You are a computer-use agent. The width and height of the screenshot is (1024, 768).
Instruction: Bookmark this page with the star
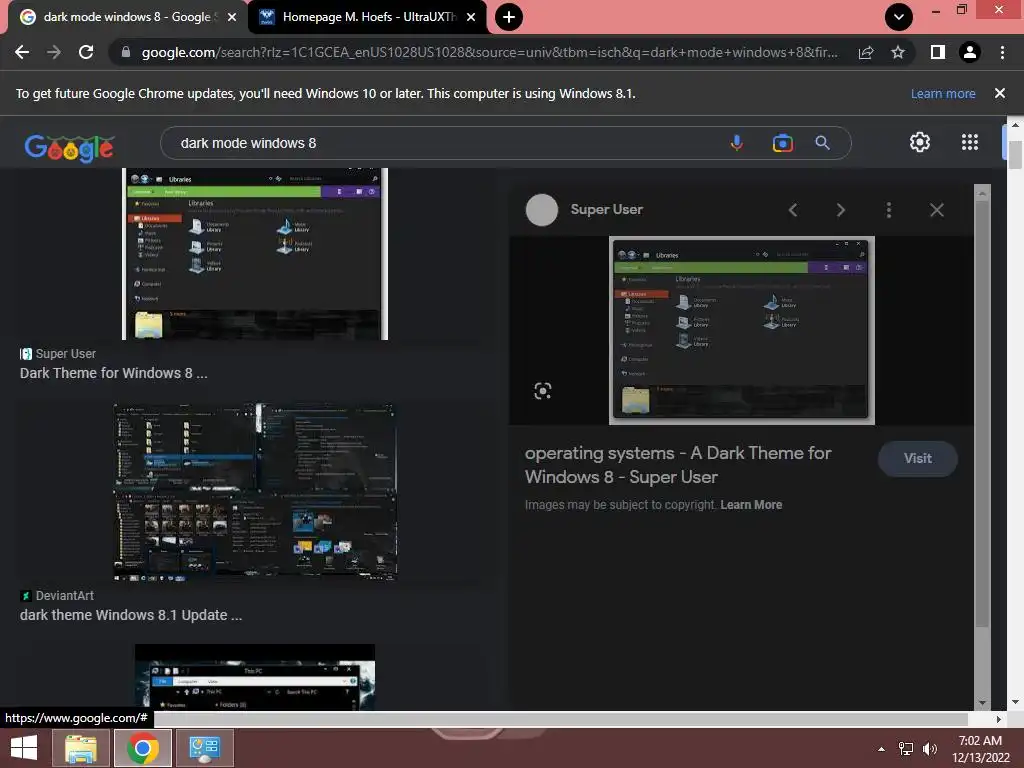click(898, 52)
